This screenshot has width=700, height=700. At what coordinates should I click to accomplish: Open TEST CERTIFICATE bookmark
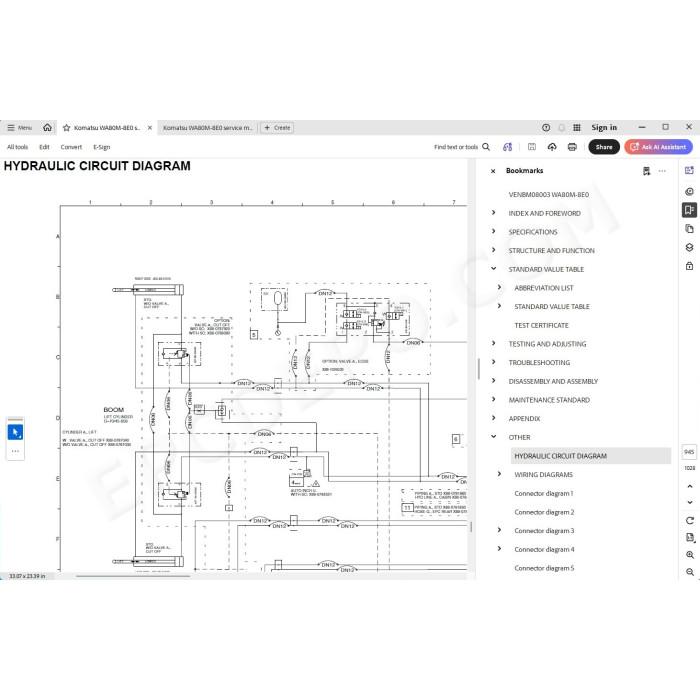pos(542,325)
